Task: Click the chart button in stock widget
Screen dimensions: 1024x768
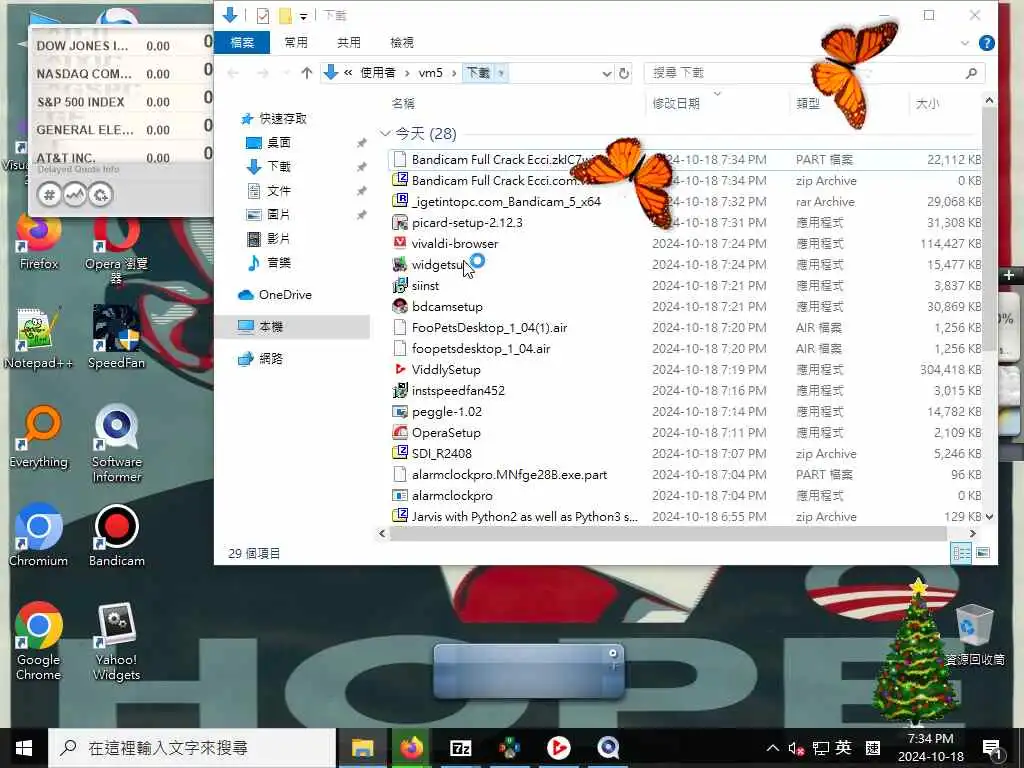Action: pos(75,195)
